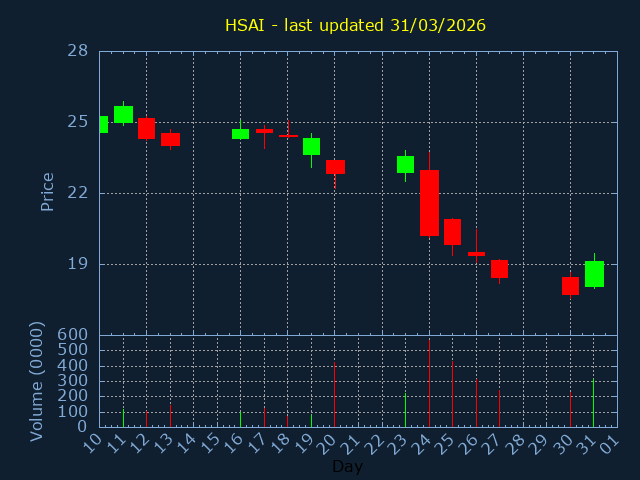Viewport: 640px width, 480px height.
Task: Click the Day axis label at bottom
Action: (x=347, y=466)
